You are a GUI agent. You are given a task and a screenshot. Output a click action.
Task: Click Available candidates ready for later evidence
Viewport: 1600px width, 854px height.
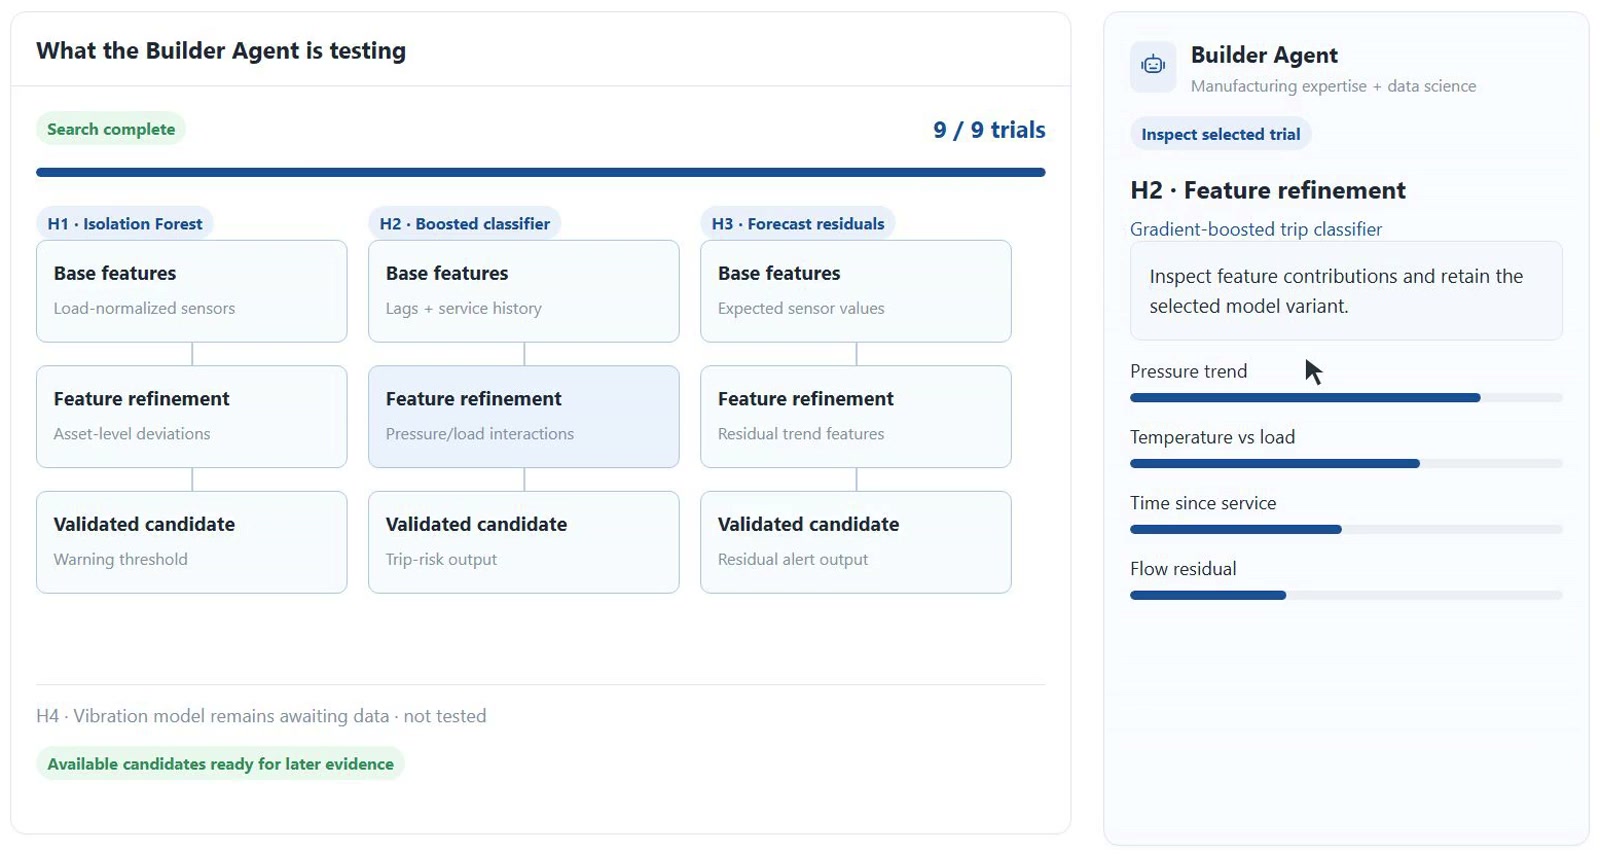pos(221,764)
